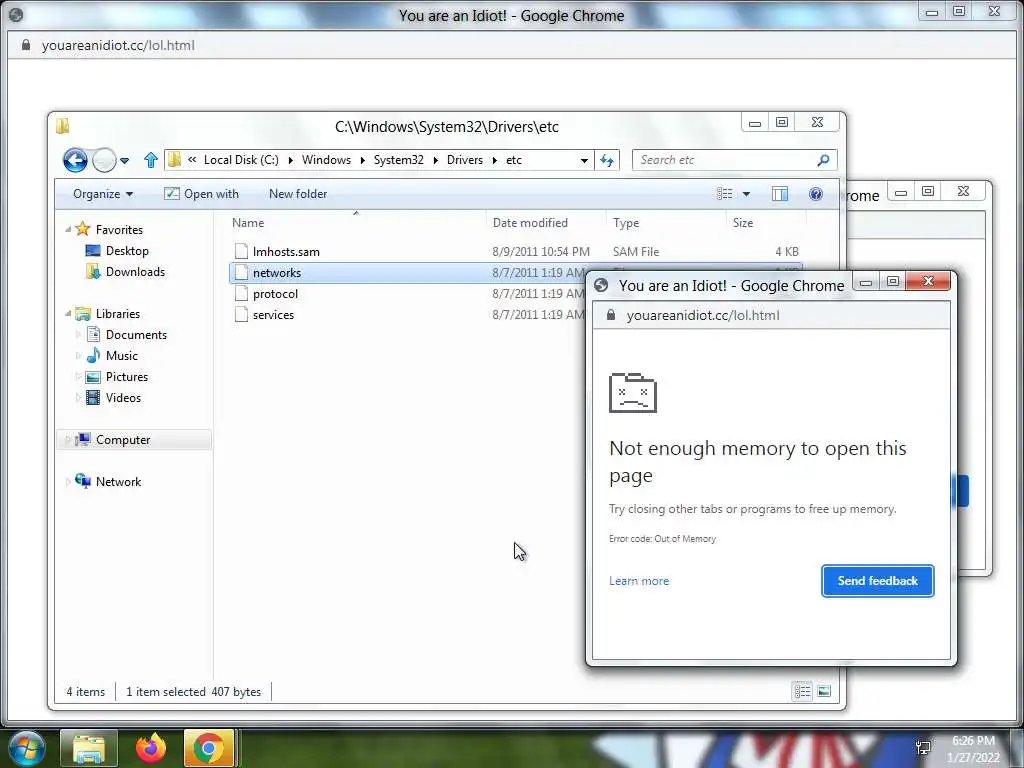Expand the Network node
This screenshot has height=768, width=1024.
click(68, 482)
